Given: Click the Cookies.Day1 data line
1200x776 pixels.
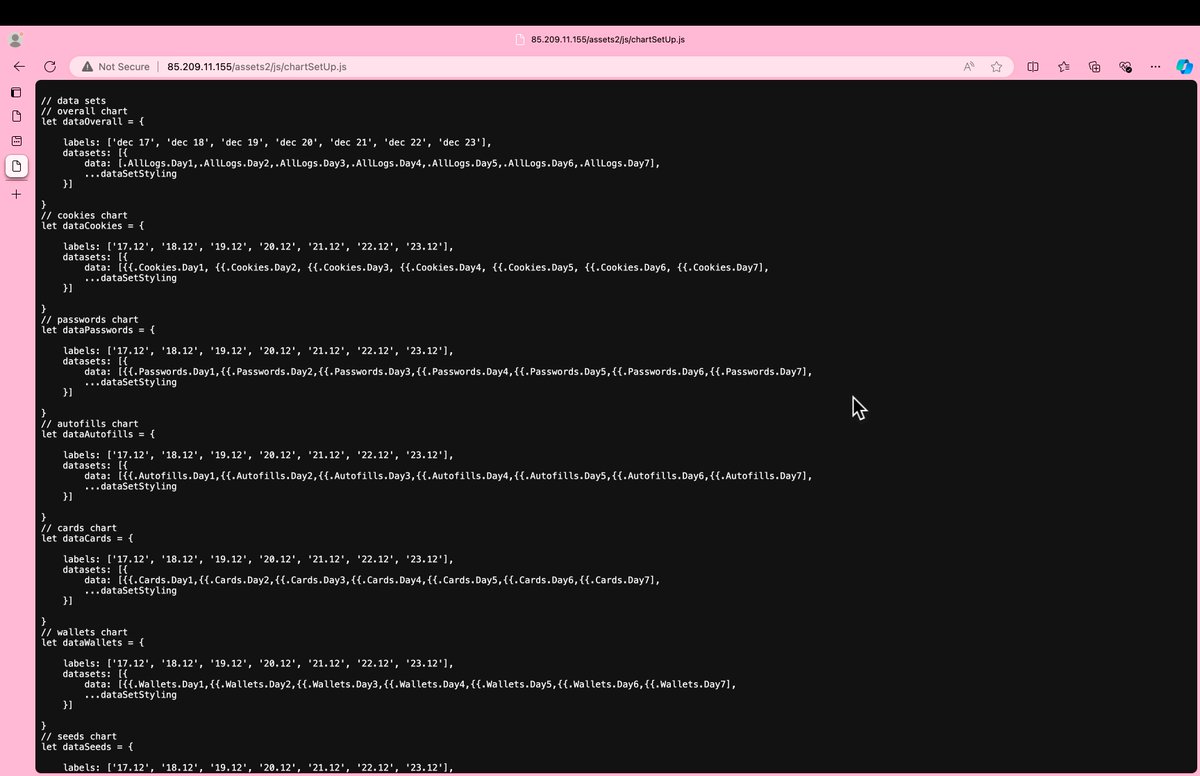Looking at the screenshot, I should (426, 267).
